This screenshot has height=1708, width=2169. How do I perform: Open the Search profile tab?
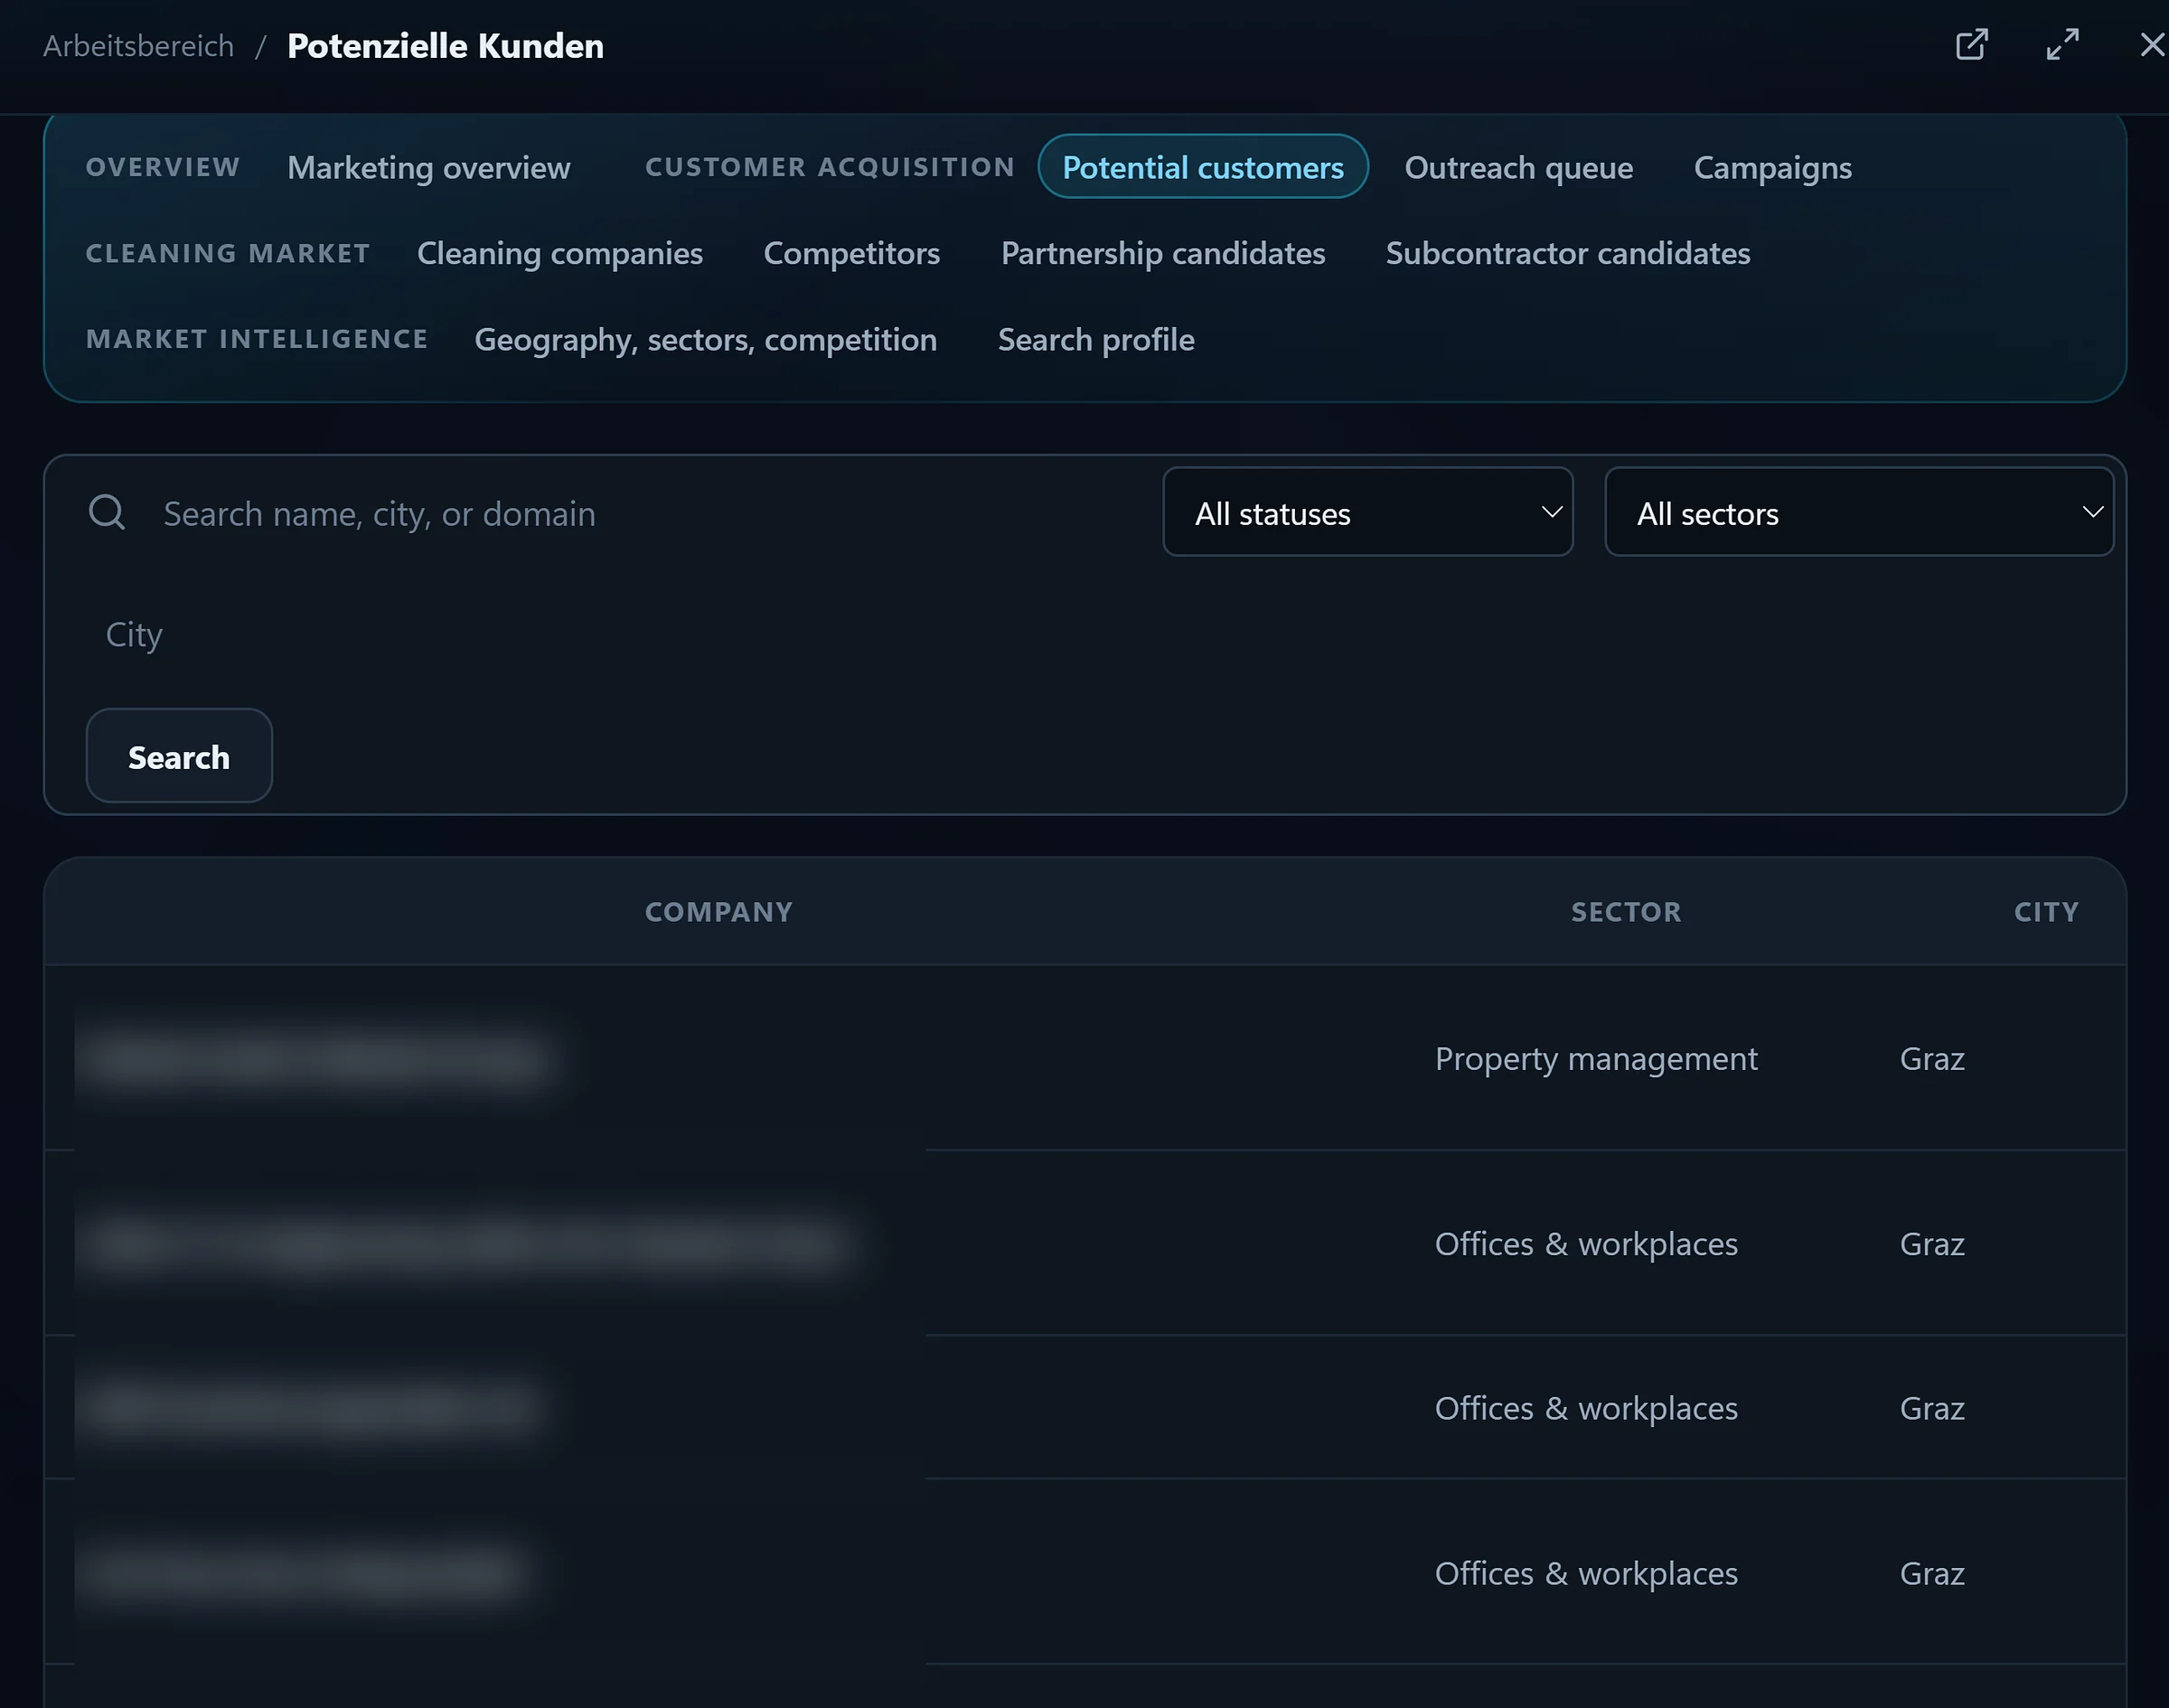coord(1095,339)
